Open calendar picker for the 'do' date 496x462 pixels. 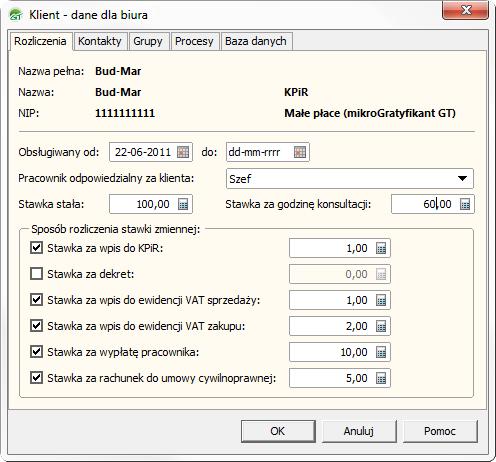300,152
